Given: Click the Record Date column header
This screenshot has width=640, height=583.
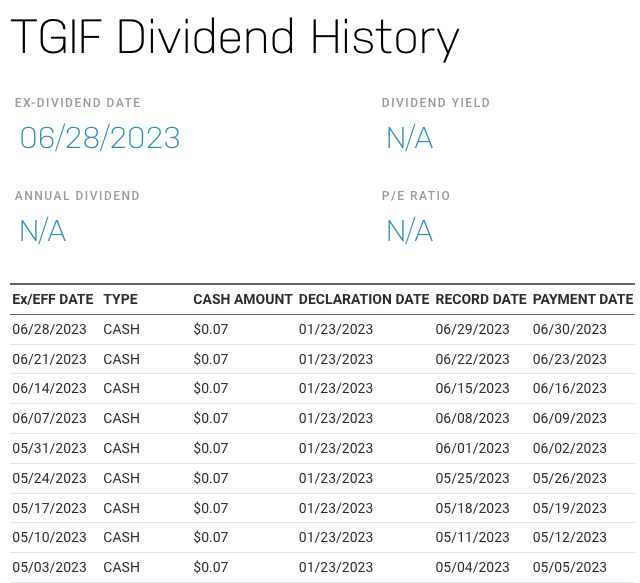Looking at the screenshot, I should point(480,299).
